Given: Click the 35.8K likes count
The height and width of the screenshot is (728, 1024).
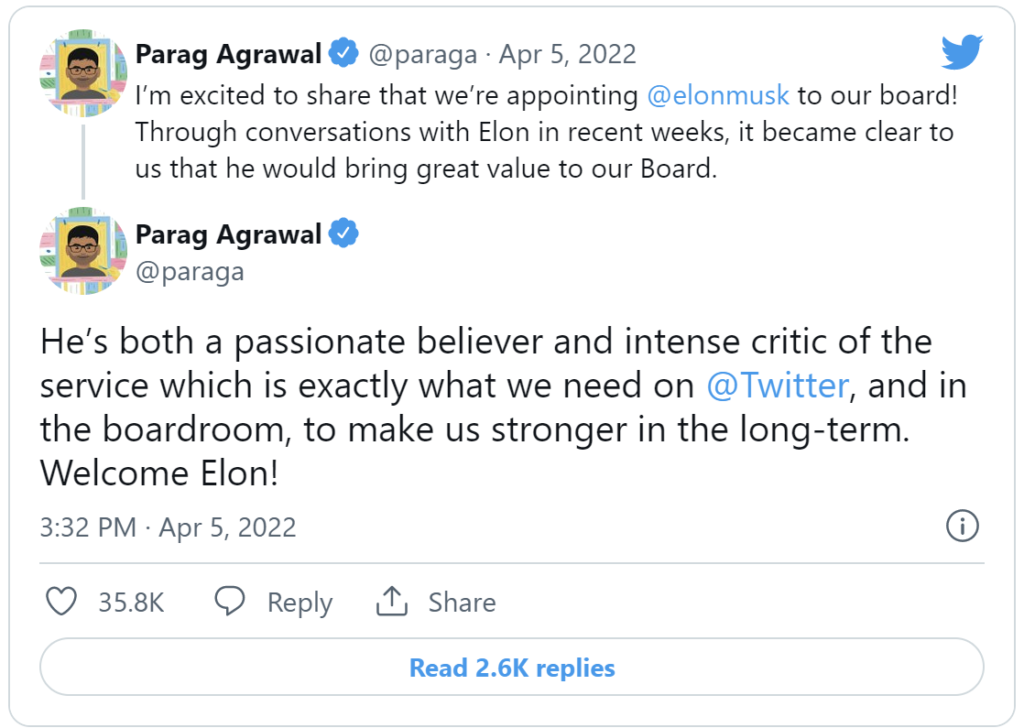Looking at the screenshot, I should coord(131,602).
